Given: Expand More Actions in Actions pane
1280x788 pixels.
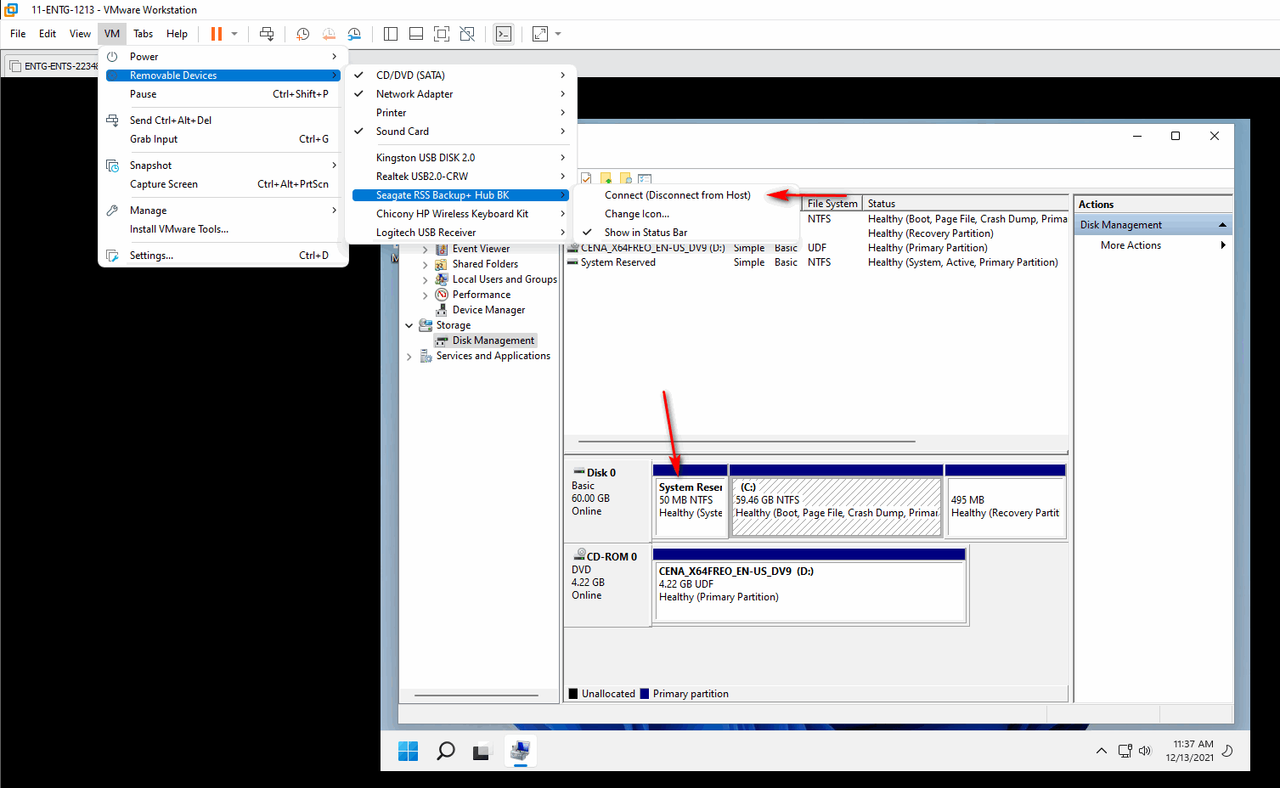Looking at the screenshot, I should pyautogui.click(x=1153, y=245).
